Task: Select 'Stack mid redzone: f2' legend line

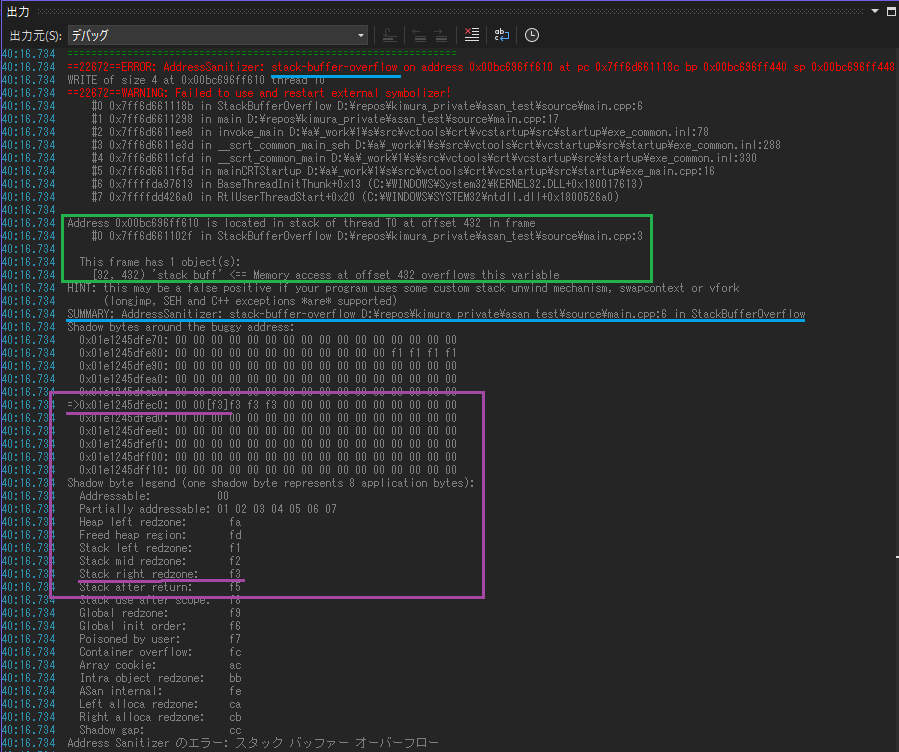Action: click(160, 561)
